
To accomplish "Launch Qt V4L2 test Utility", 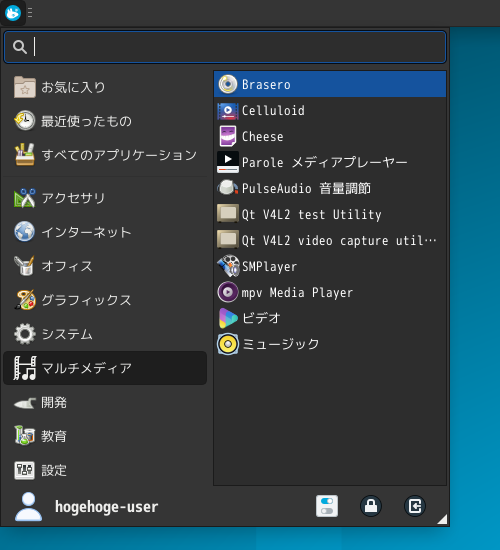I will click(330, 214).
